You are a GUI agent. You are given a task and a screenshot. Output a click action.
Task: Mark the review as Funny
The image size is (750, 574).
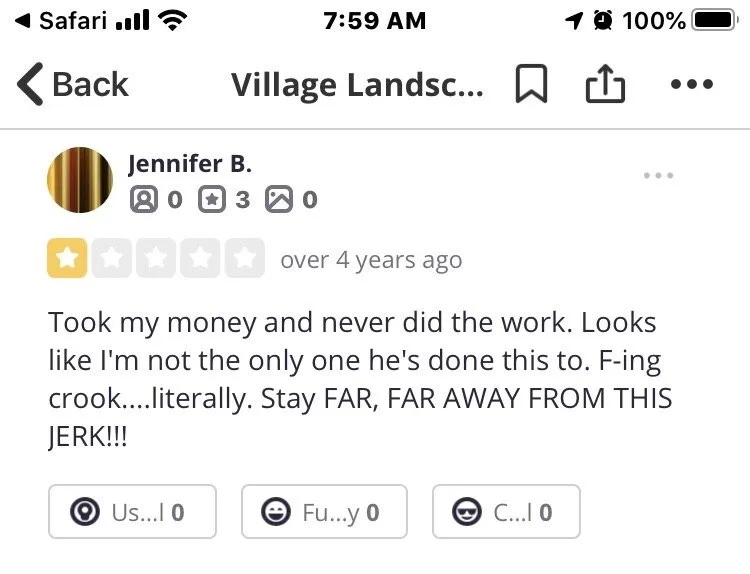pyautogui.click(x=324, y=512)
